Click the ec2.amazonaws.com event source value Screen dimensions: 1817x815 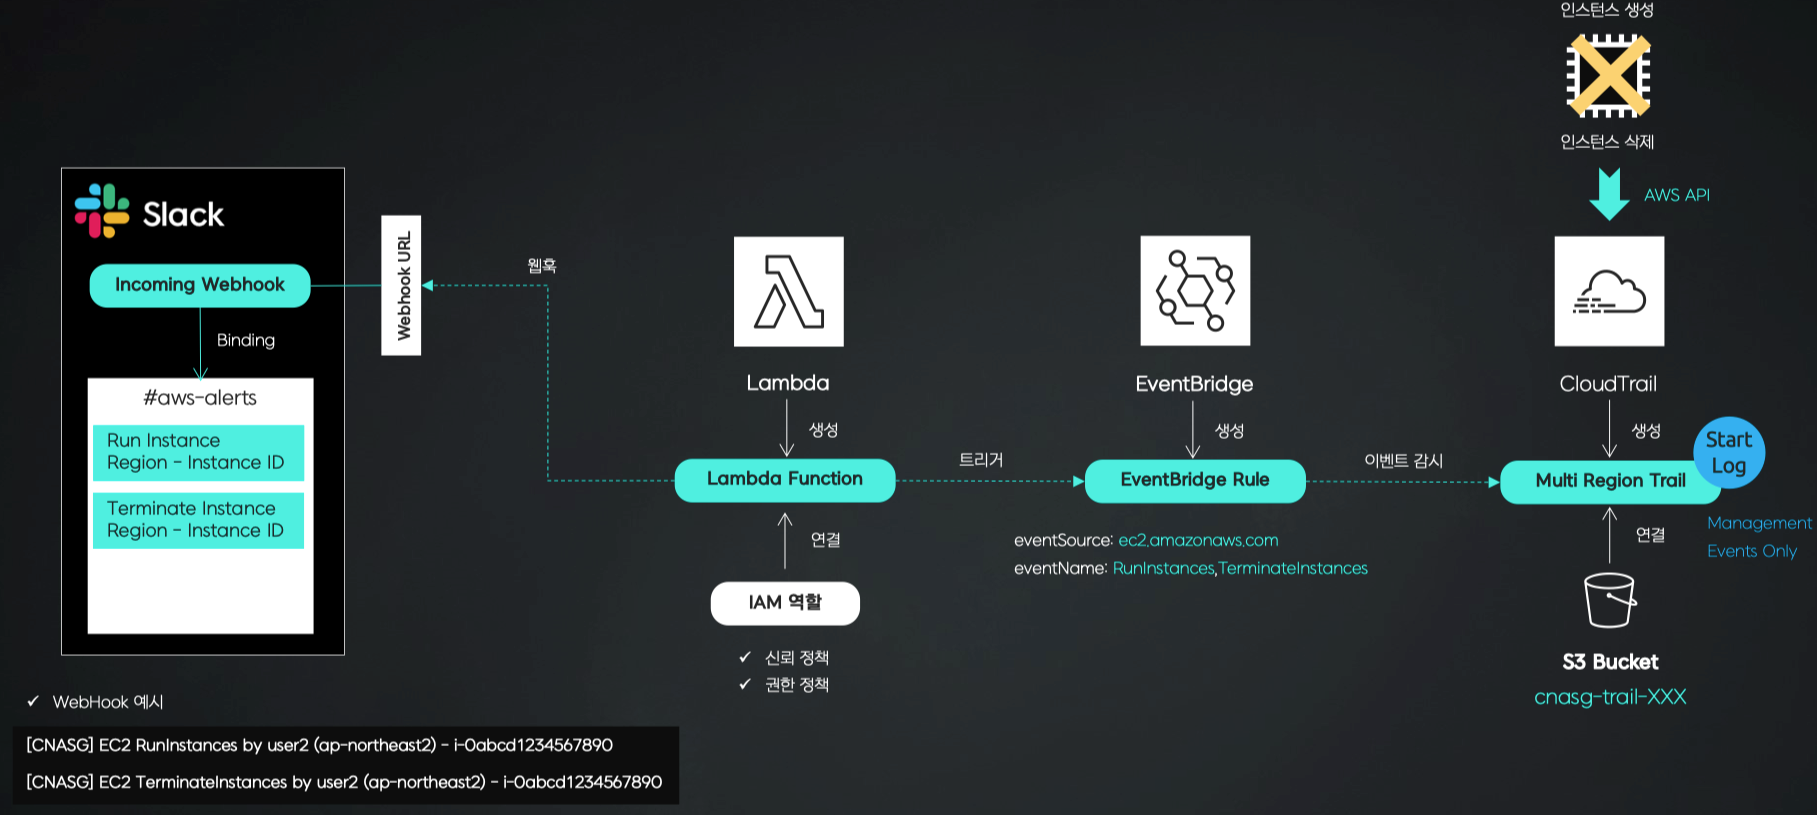[1198, 541]
